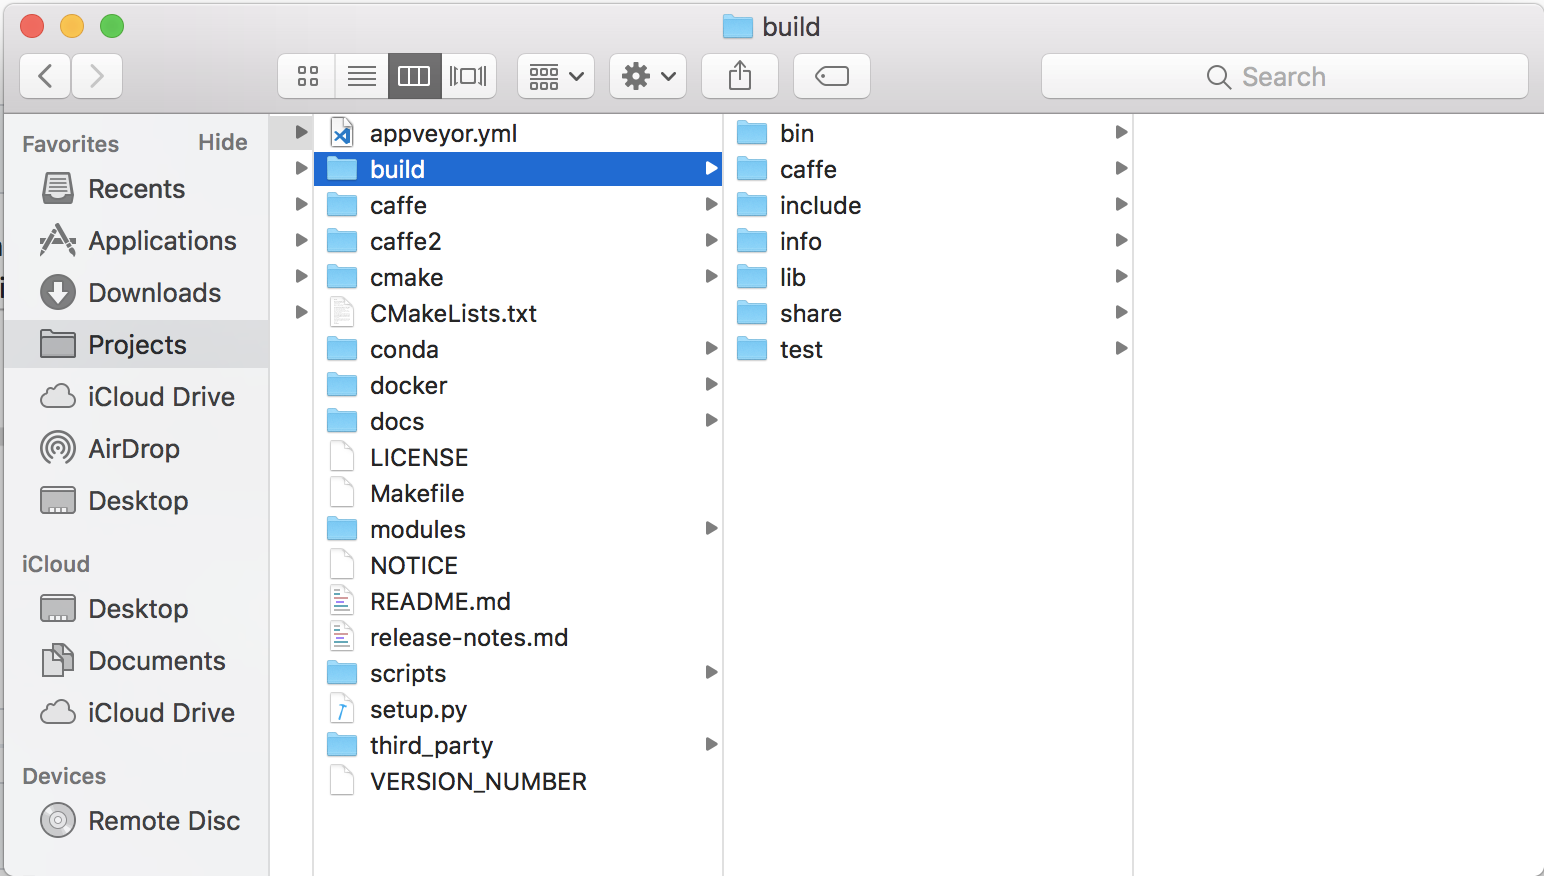Switch to list view
The height and width of the screenshot is (876, 1544).
[361, 75]
